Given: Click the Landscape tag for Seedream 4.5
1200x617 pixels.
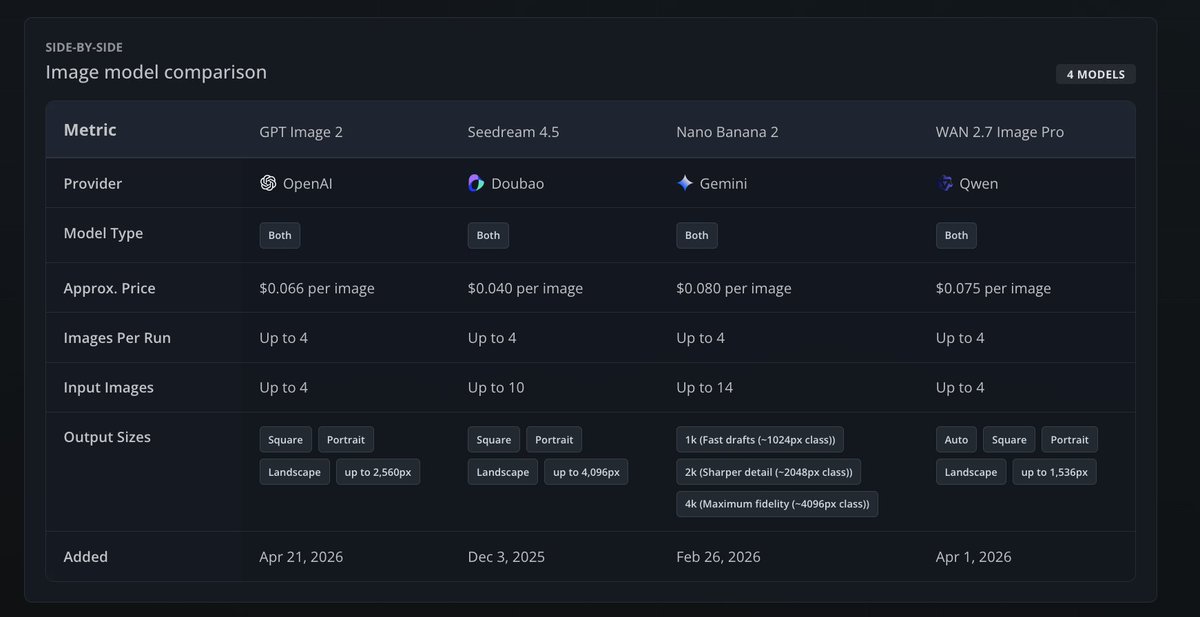Looking at the screenshot, I should click(502, 472).
